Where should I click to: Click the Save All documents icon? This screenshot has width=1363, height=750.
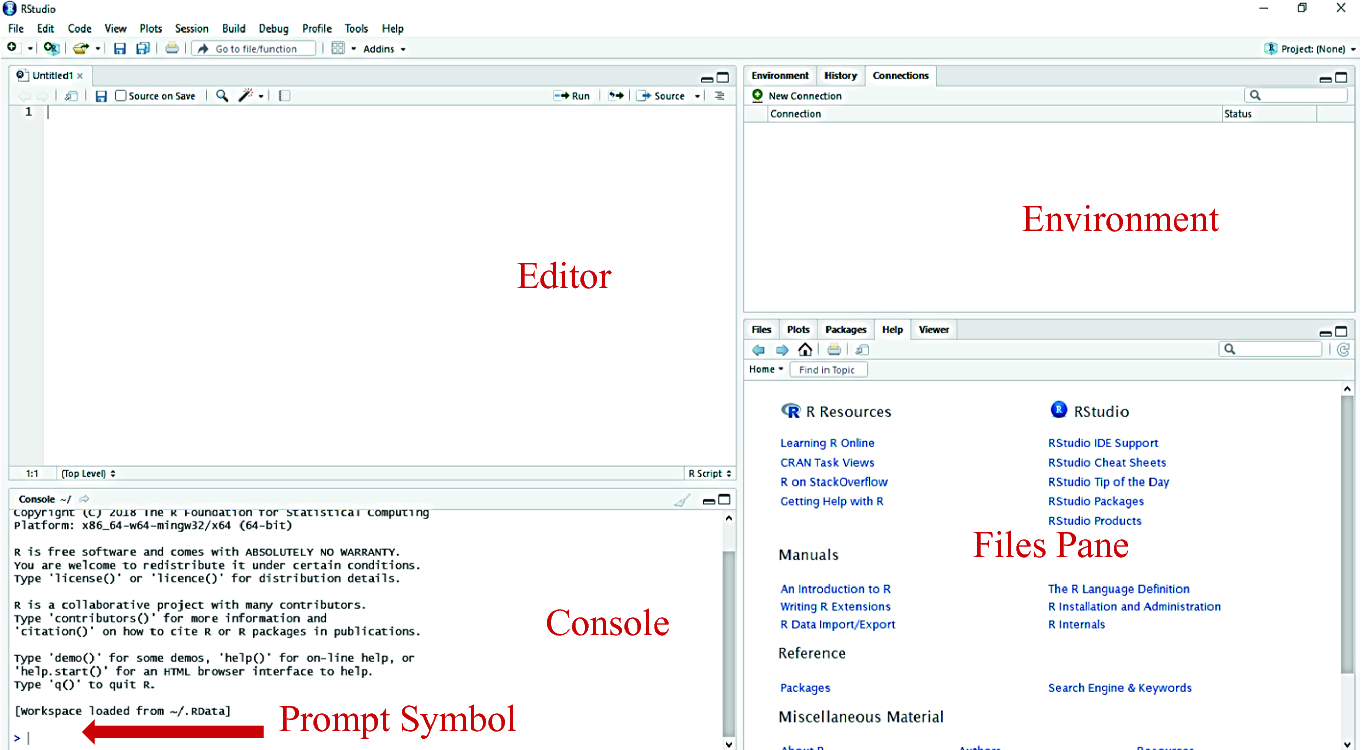click(143, 48)
